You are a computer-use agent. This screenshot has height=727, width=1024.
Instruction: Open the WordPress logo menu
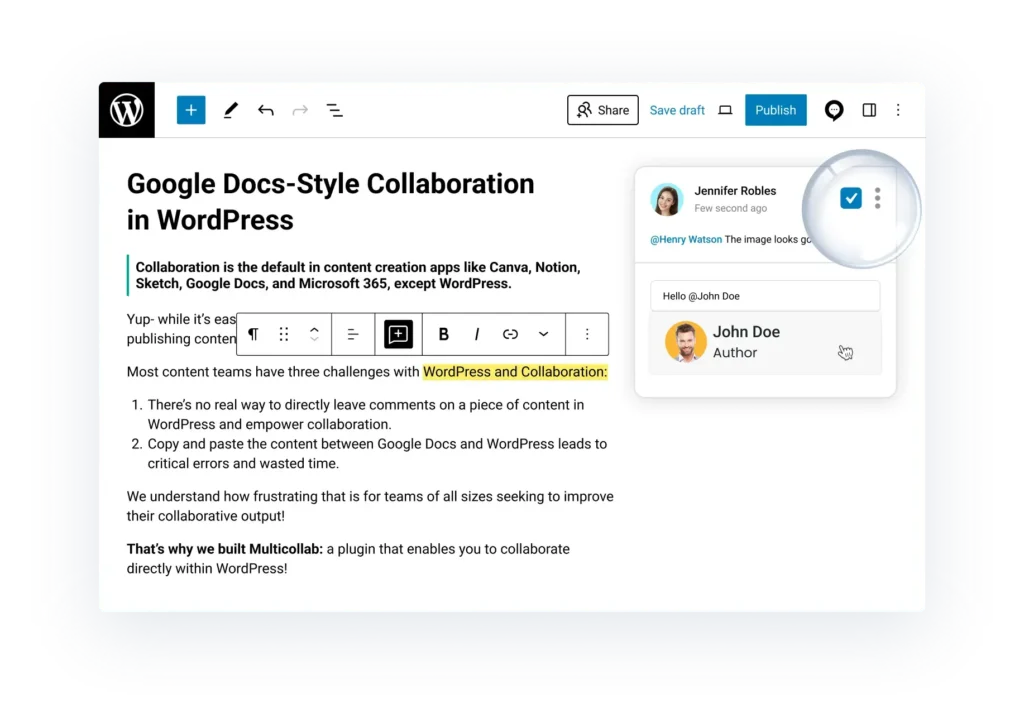[127, 110]
